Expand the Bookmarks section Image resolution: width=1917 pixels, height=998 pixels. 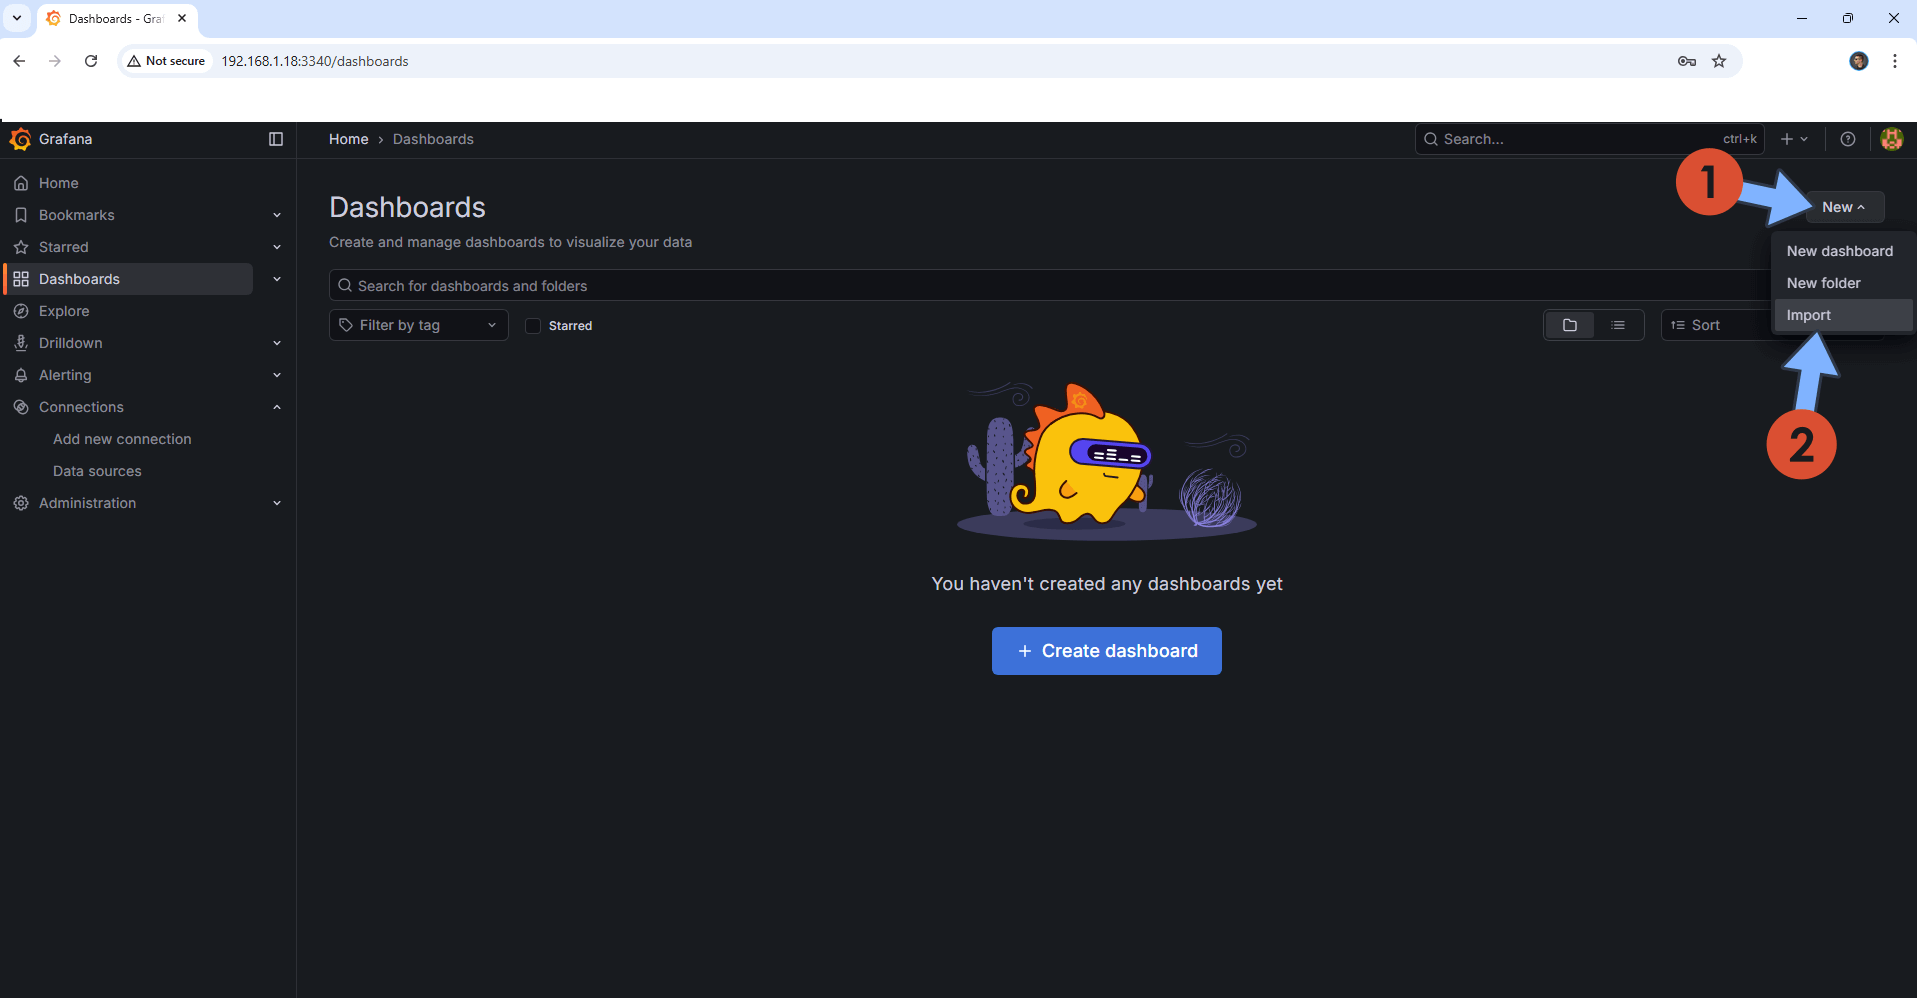coord(276,215)
